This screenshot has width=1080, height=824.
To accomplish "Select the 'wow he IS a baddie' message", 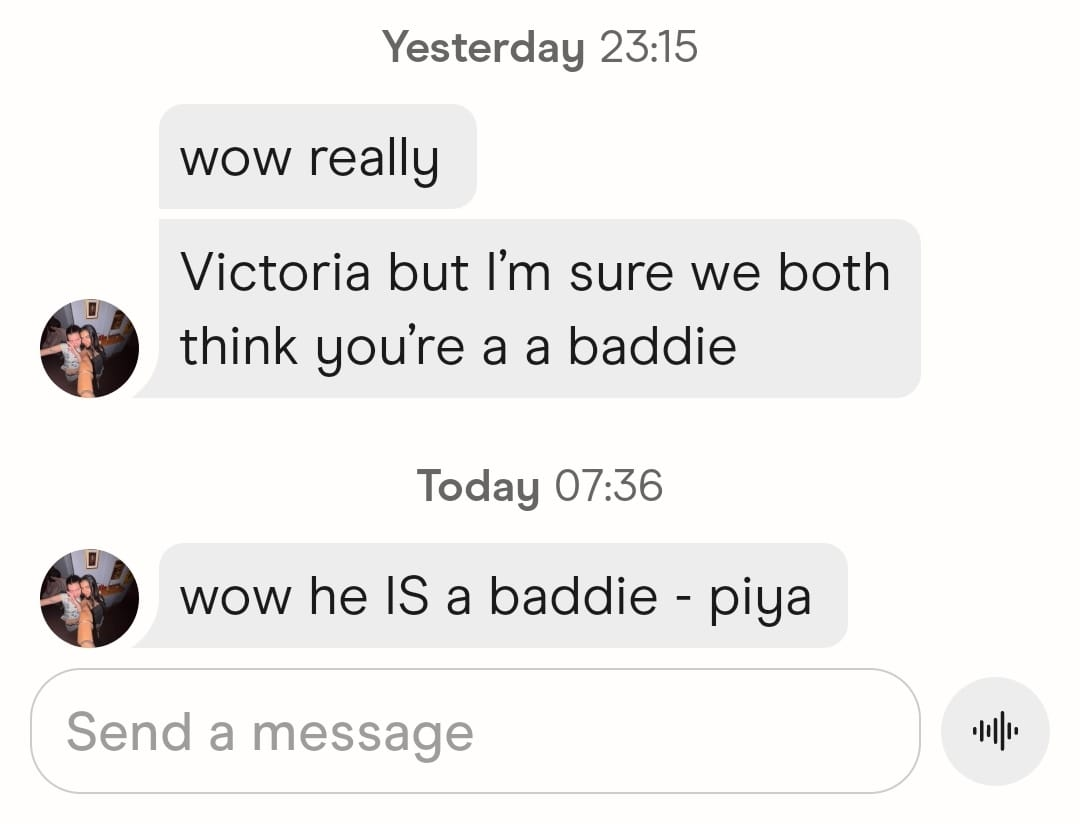I will [503, 595].
